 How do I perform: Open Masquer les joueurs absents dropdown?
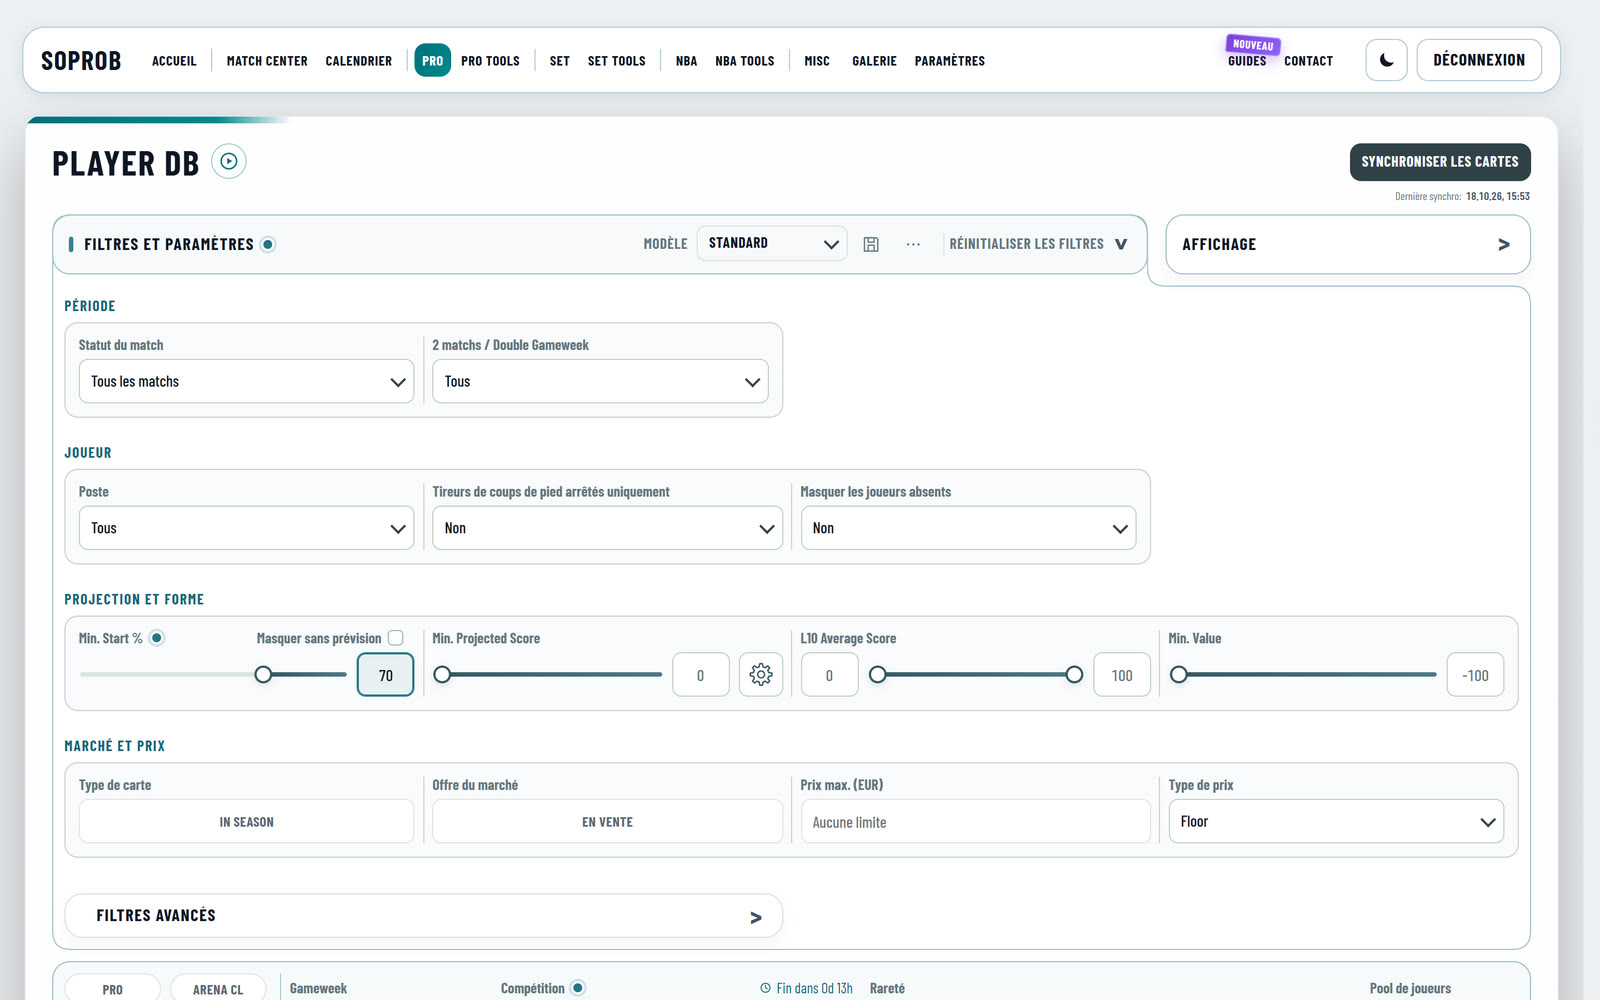click(968, 528)
